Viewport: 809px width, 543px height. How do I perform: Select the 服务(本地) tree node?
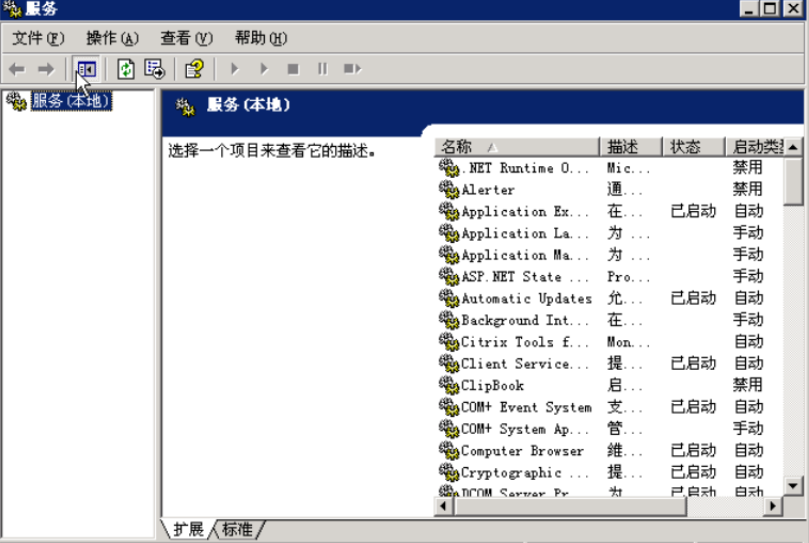pos(71,101)
